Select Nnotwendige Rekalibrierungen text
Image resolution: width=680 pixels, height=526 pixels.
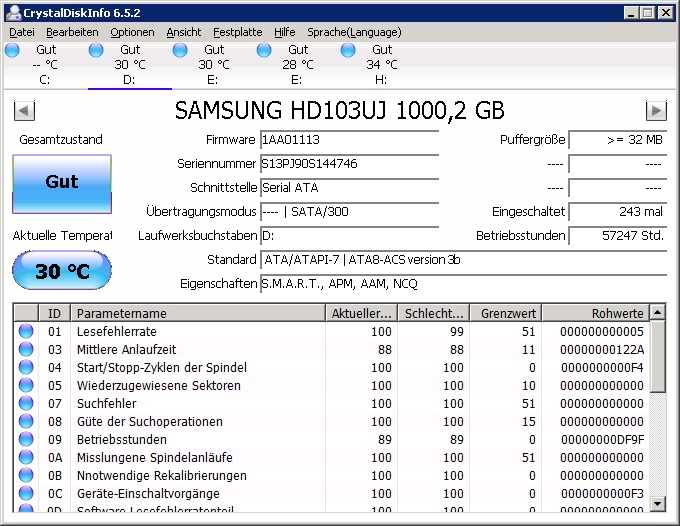tap(162, 476)
